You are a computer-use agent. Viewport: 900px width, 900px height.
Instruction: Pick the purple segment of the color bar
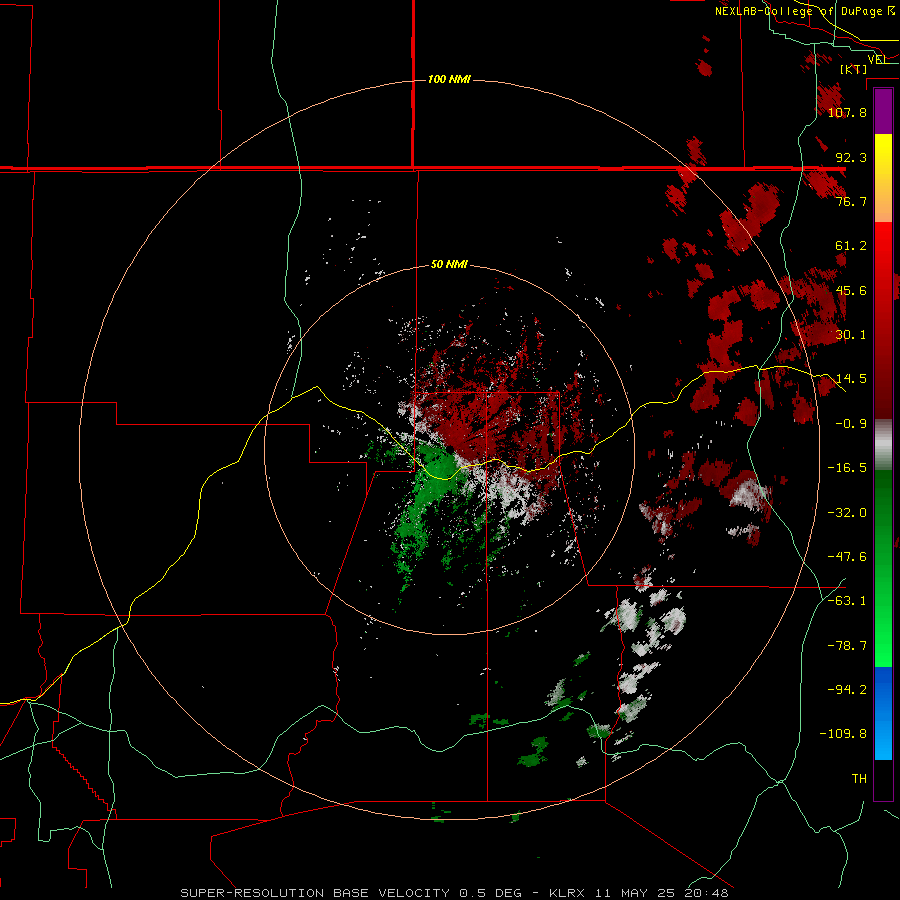(x=883, y=112)
